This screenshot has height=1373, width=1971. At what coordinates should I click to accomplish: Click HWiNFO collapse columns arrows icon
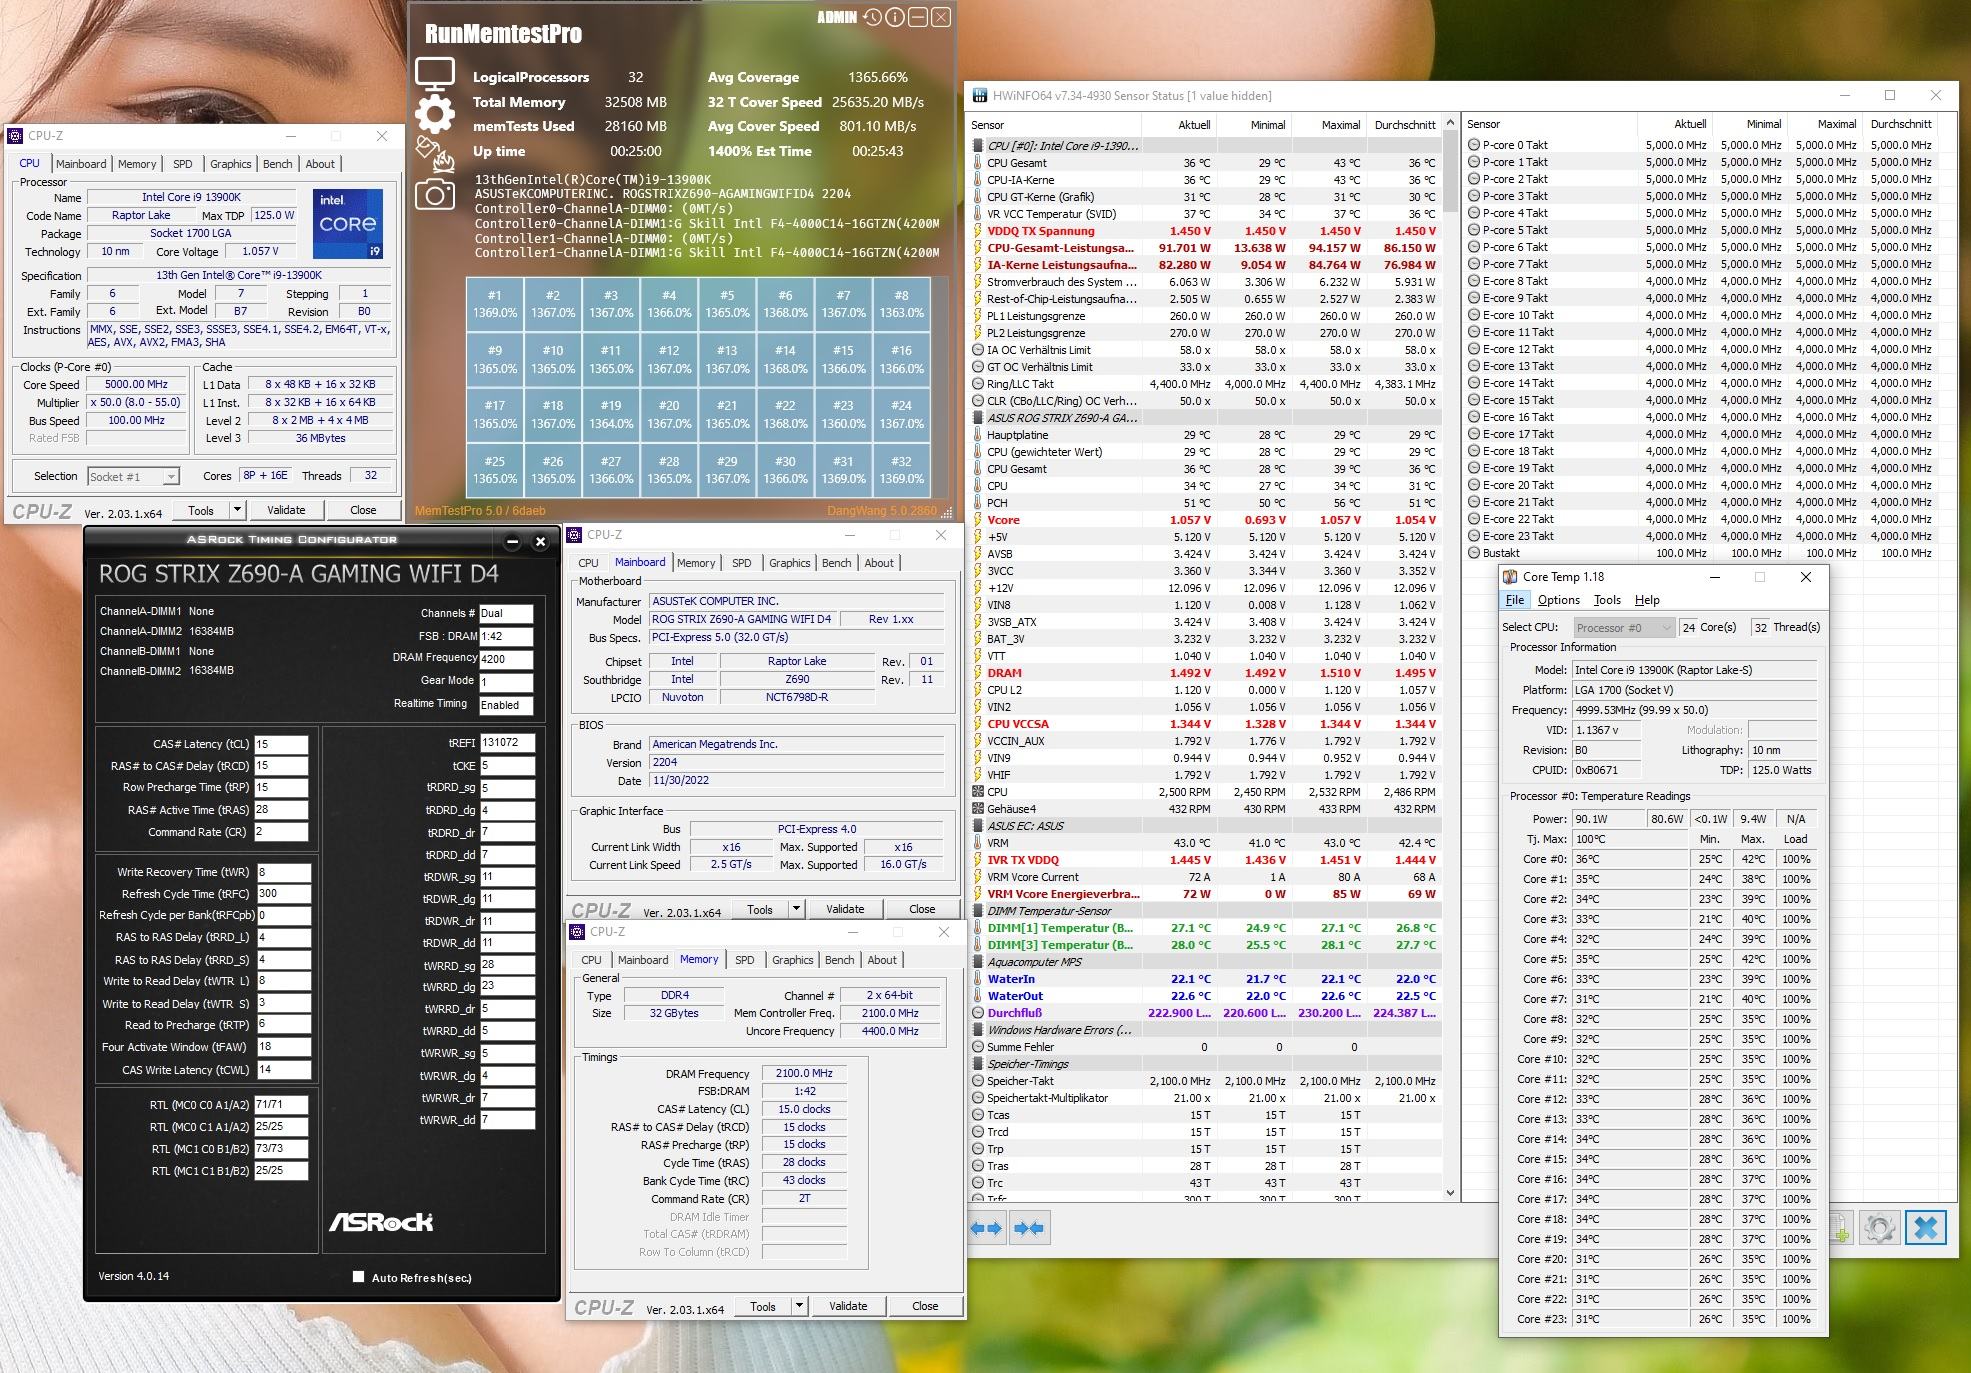coord(1029,1228)
